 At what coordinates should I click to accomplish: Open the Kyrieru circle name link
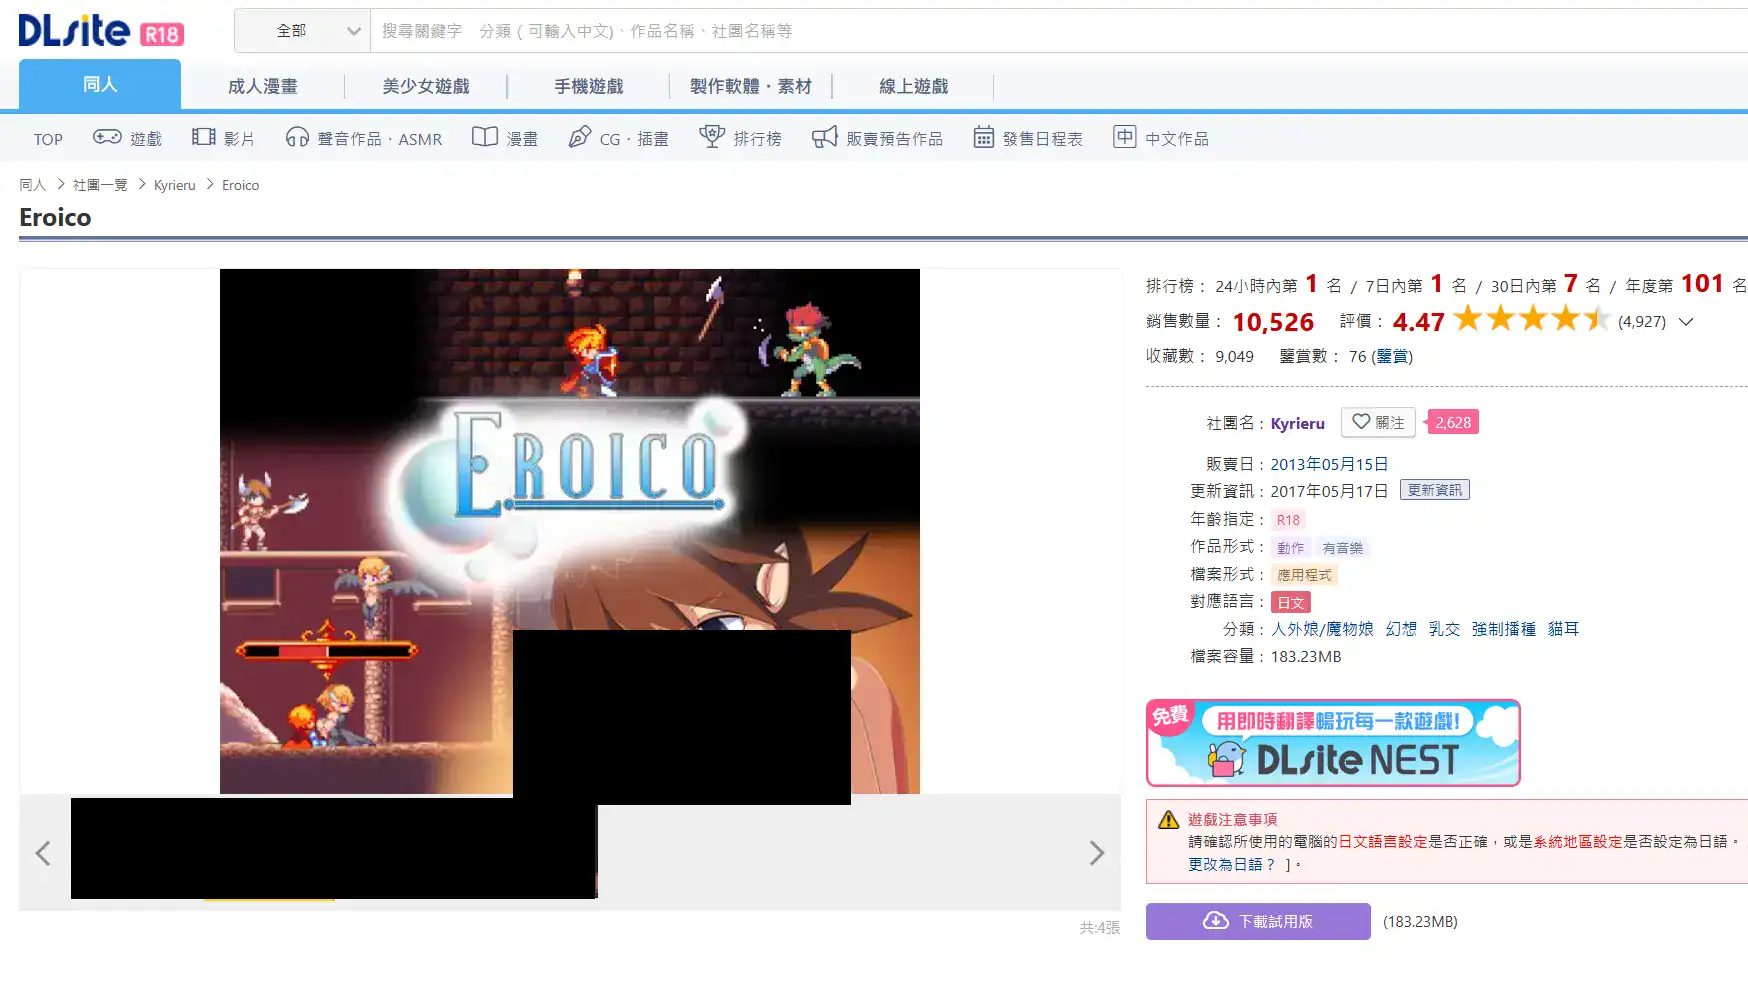click(1297, 423)
